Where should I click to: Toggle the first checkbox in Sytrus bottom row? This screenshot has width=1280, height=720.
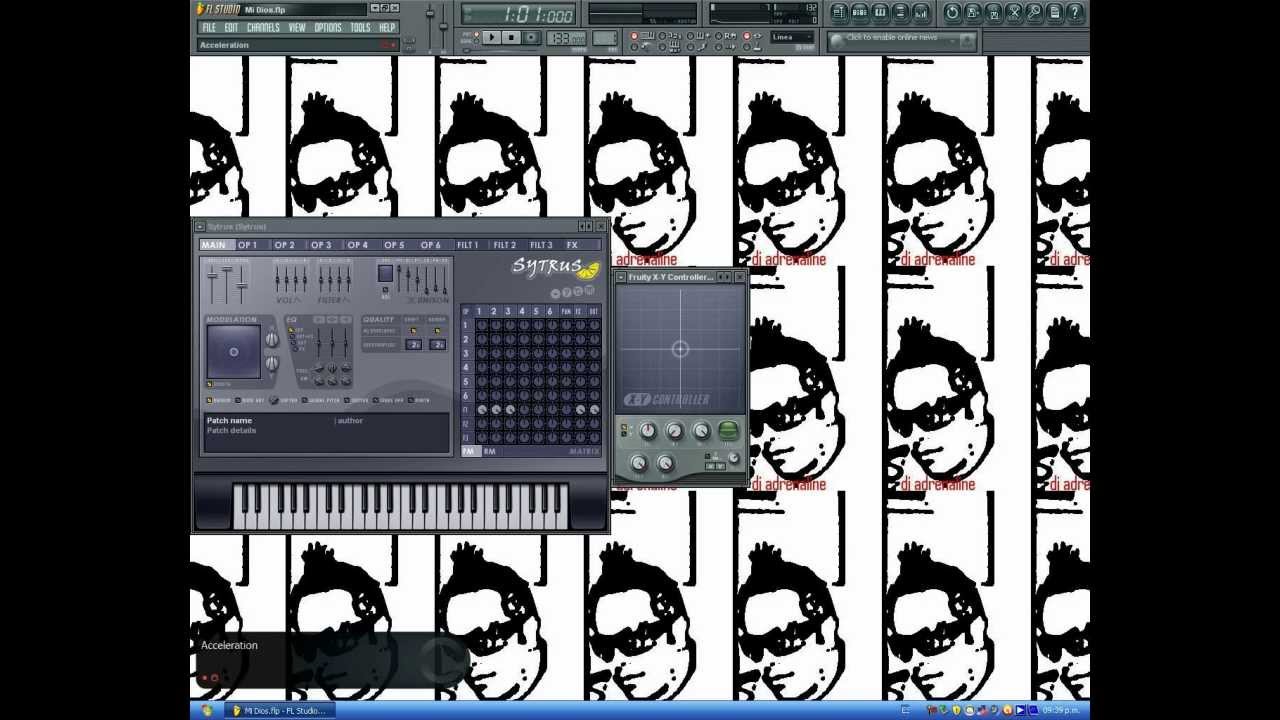[x=210, y=400]
